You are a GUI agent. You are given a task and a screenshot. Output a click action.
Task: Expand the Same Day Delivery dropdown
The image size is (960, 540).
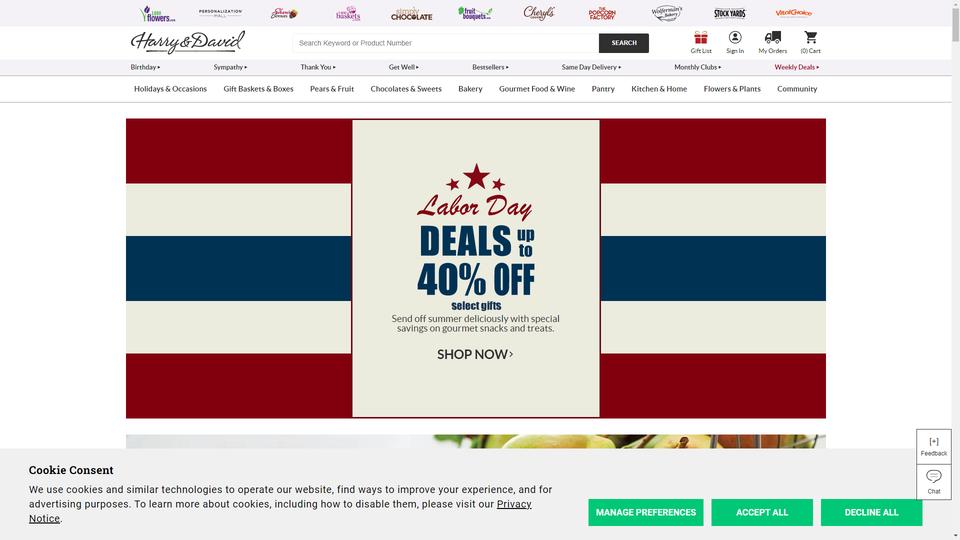[x=591, y=67]
